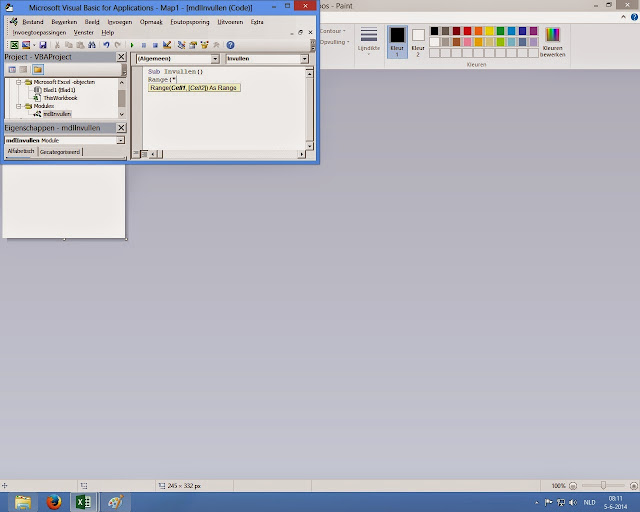Screen dimensions: 640x512
Task: Open the Bewerken menu
Action: point(64,22)
